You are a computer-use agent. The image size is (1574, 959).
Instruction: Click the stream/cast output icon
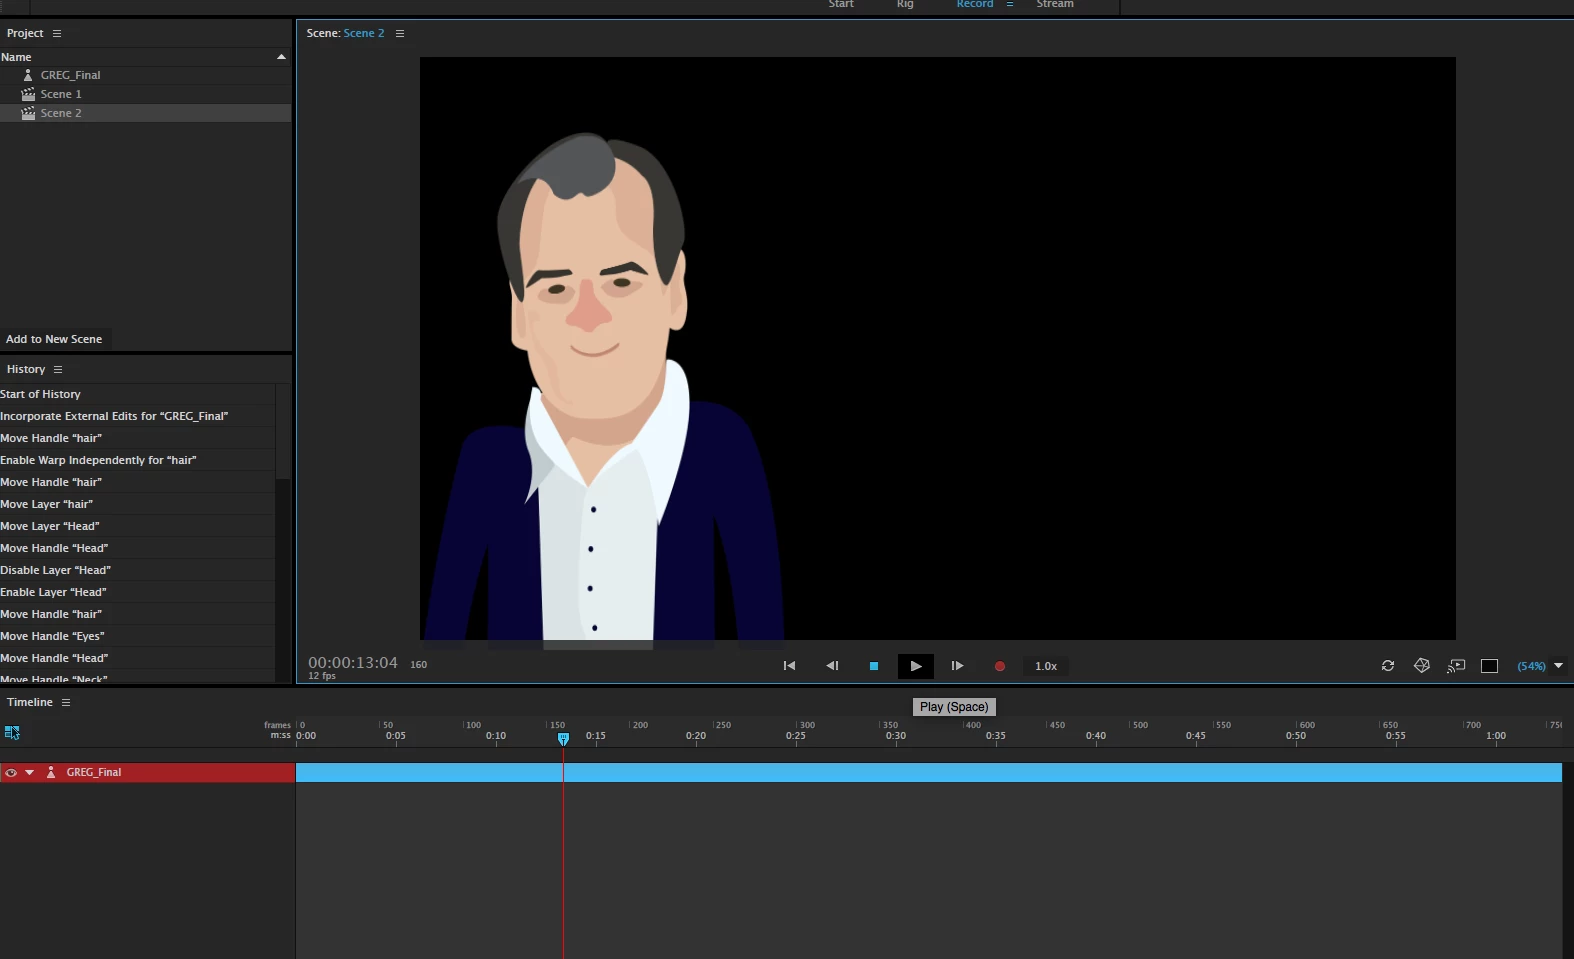click(x=1456, y=666)
